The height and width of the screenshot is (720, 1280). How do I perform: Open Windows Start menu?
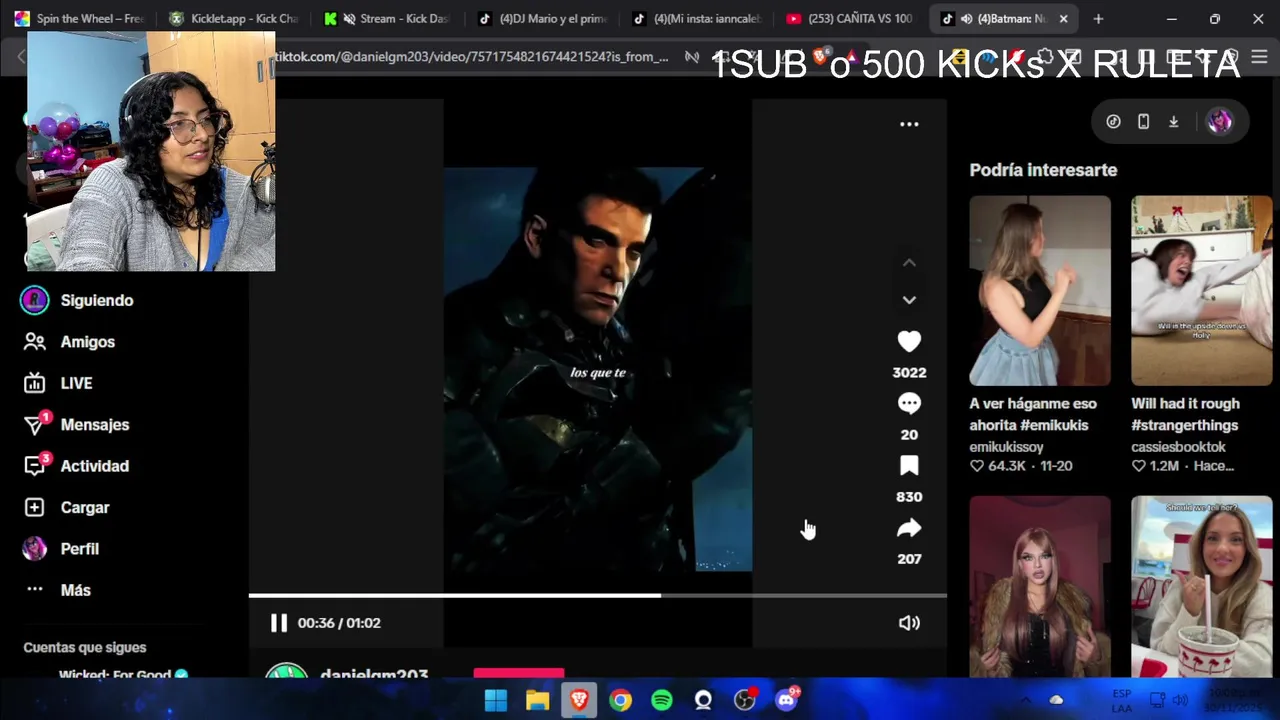pyautogui.click(x=496, y=701)
